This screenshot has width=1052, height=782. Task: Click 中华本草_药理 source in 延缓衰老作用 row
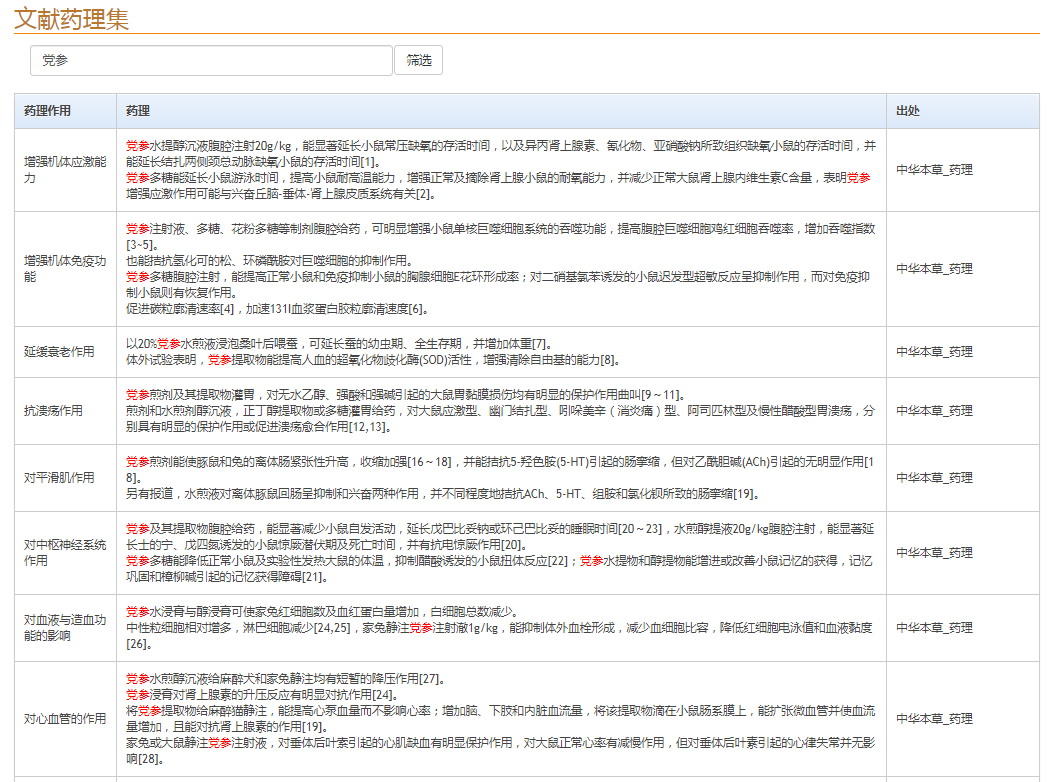click(935, 351)
